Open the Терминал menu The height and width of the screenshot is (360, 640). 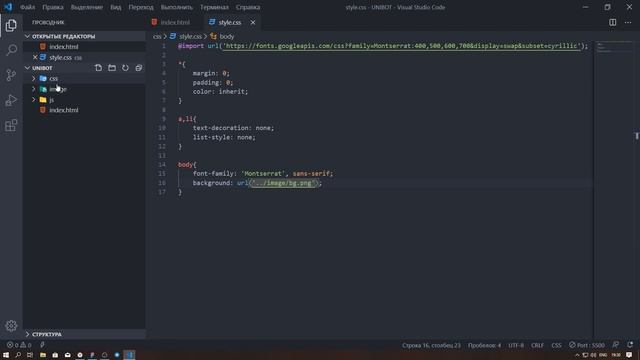click(214, 7)
